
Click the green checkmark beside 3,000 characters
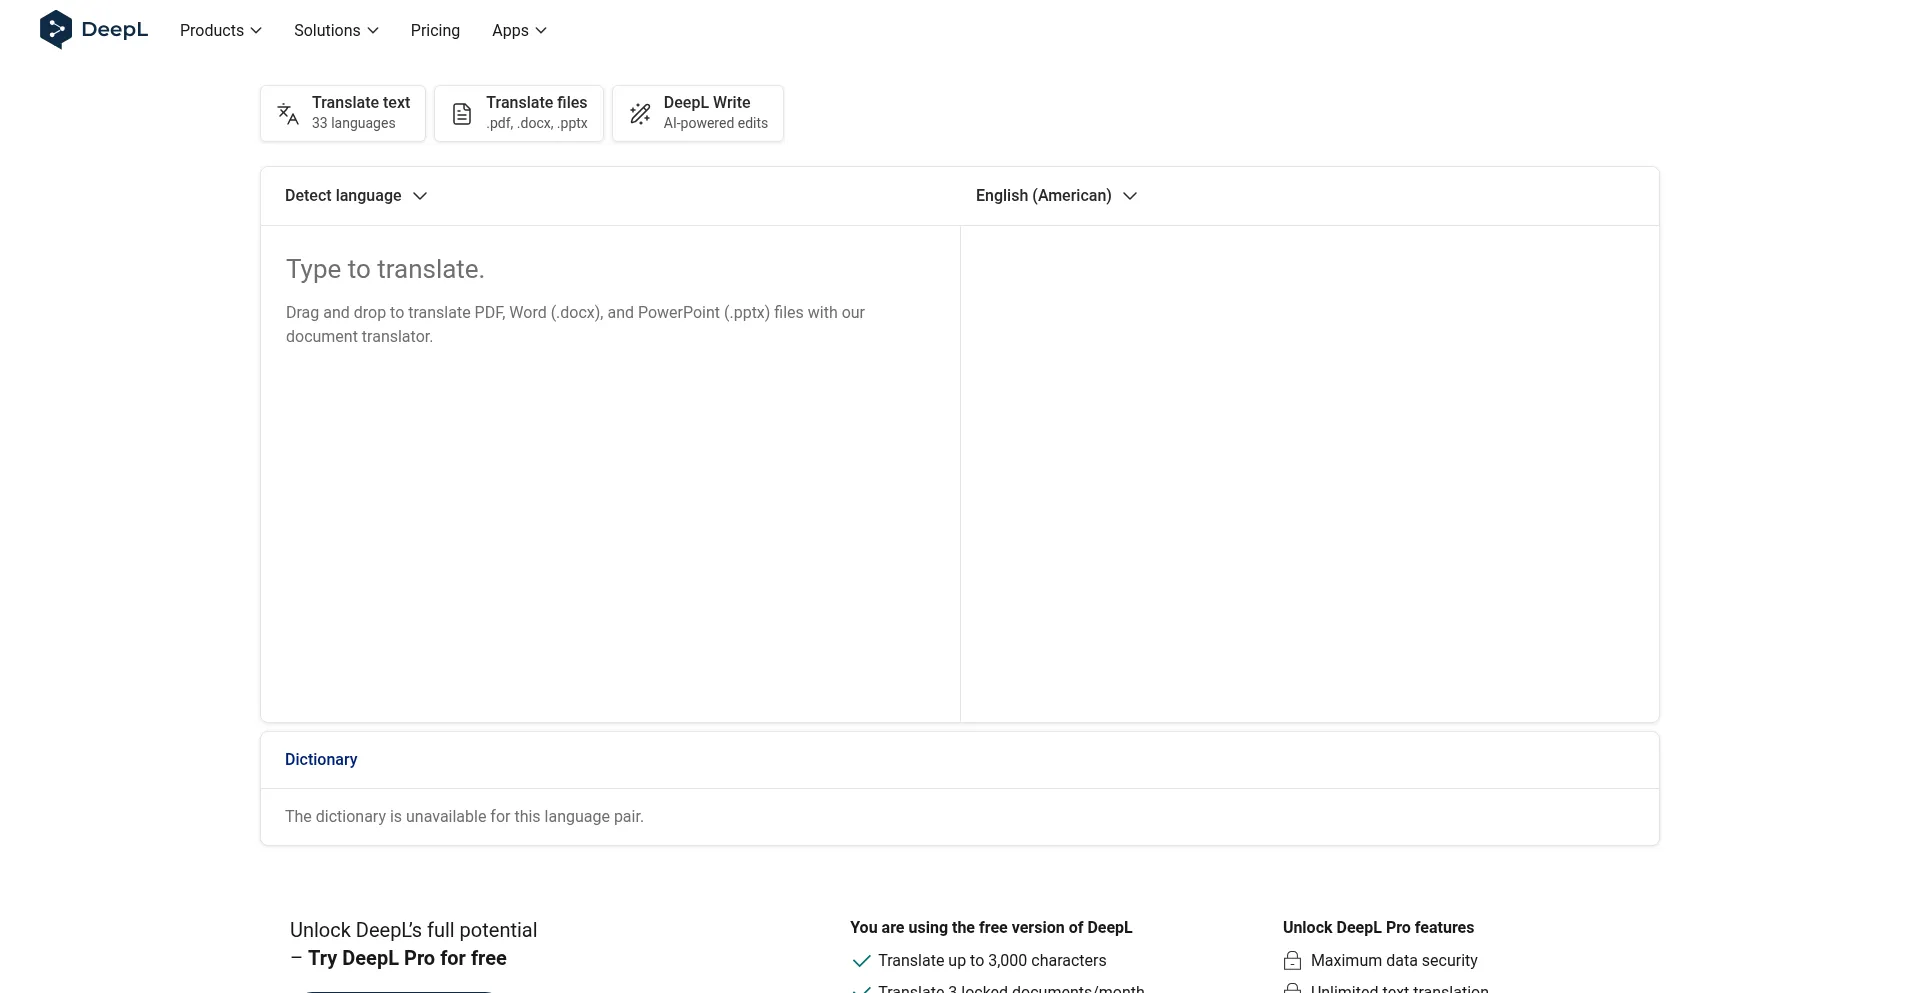861,961
